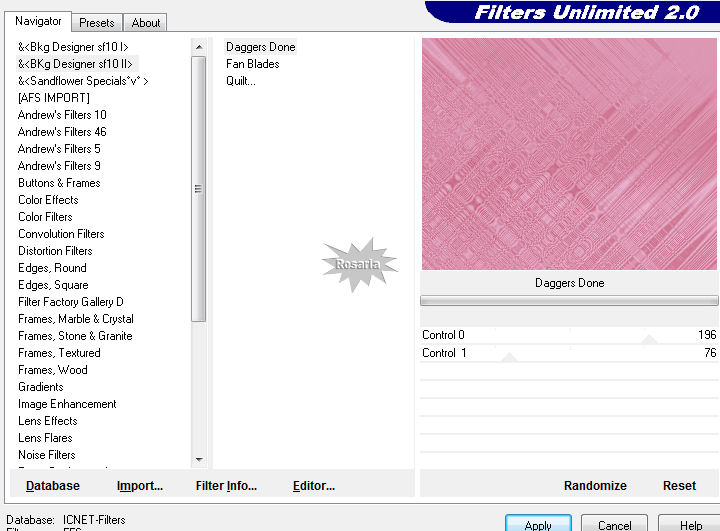Image resolution: width=720 pixels, height=531 pixels.
Task: Cancel the filter dialog
Action: coord(614,524)
